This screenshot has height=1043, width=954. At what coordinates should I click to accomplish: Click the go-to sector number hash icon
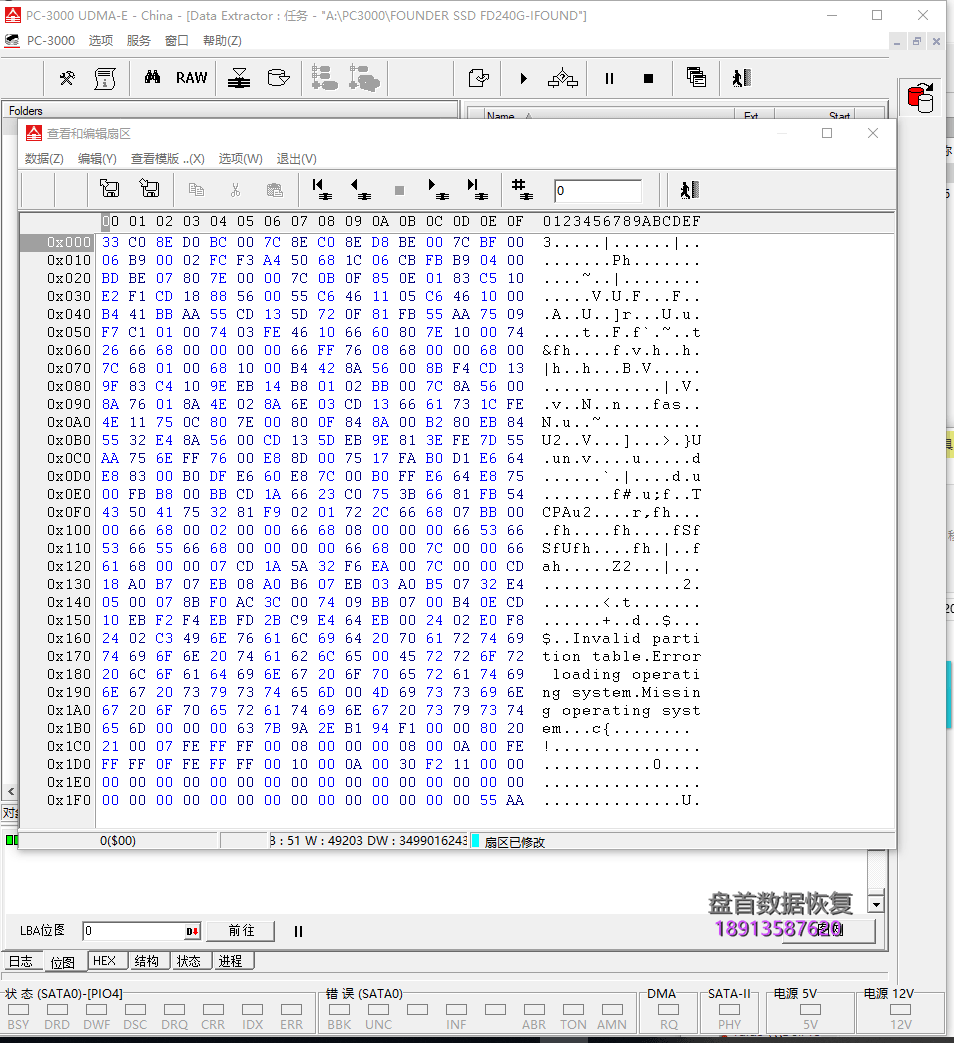click(522, 190)
